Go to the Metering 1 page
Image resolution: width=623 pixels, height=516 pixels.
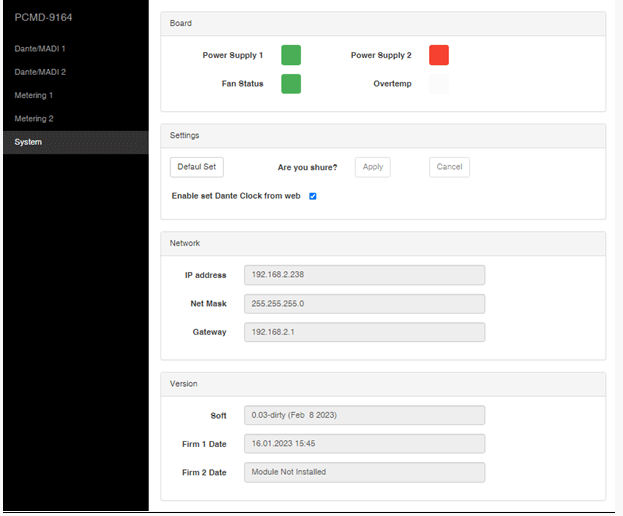(34, 95)
